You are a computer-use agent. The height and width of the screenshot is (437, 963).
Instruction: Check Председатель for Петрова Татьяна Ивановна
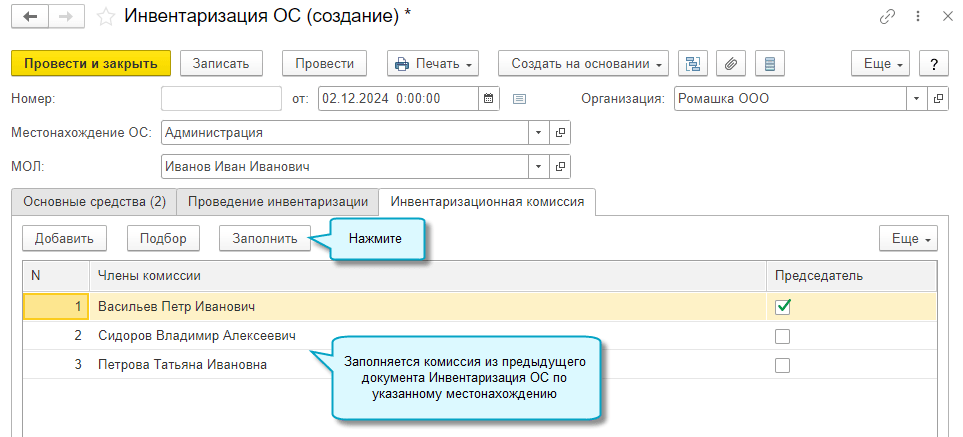(782, 365)
